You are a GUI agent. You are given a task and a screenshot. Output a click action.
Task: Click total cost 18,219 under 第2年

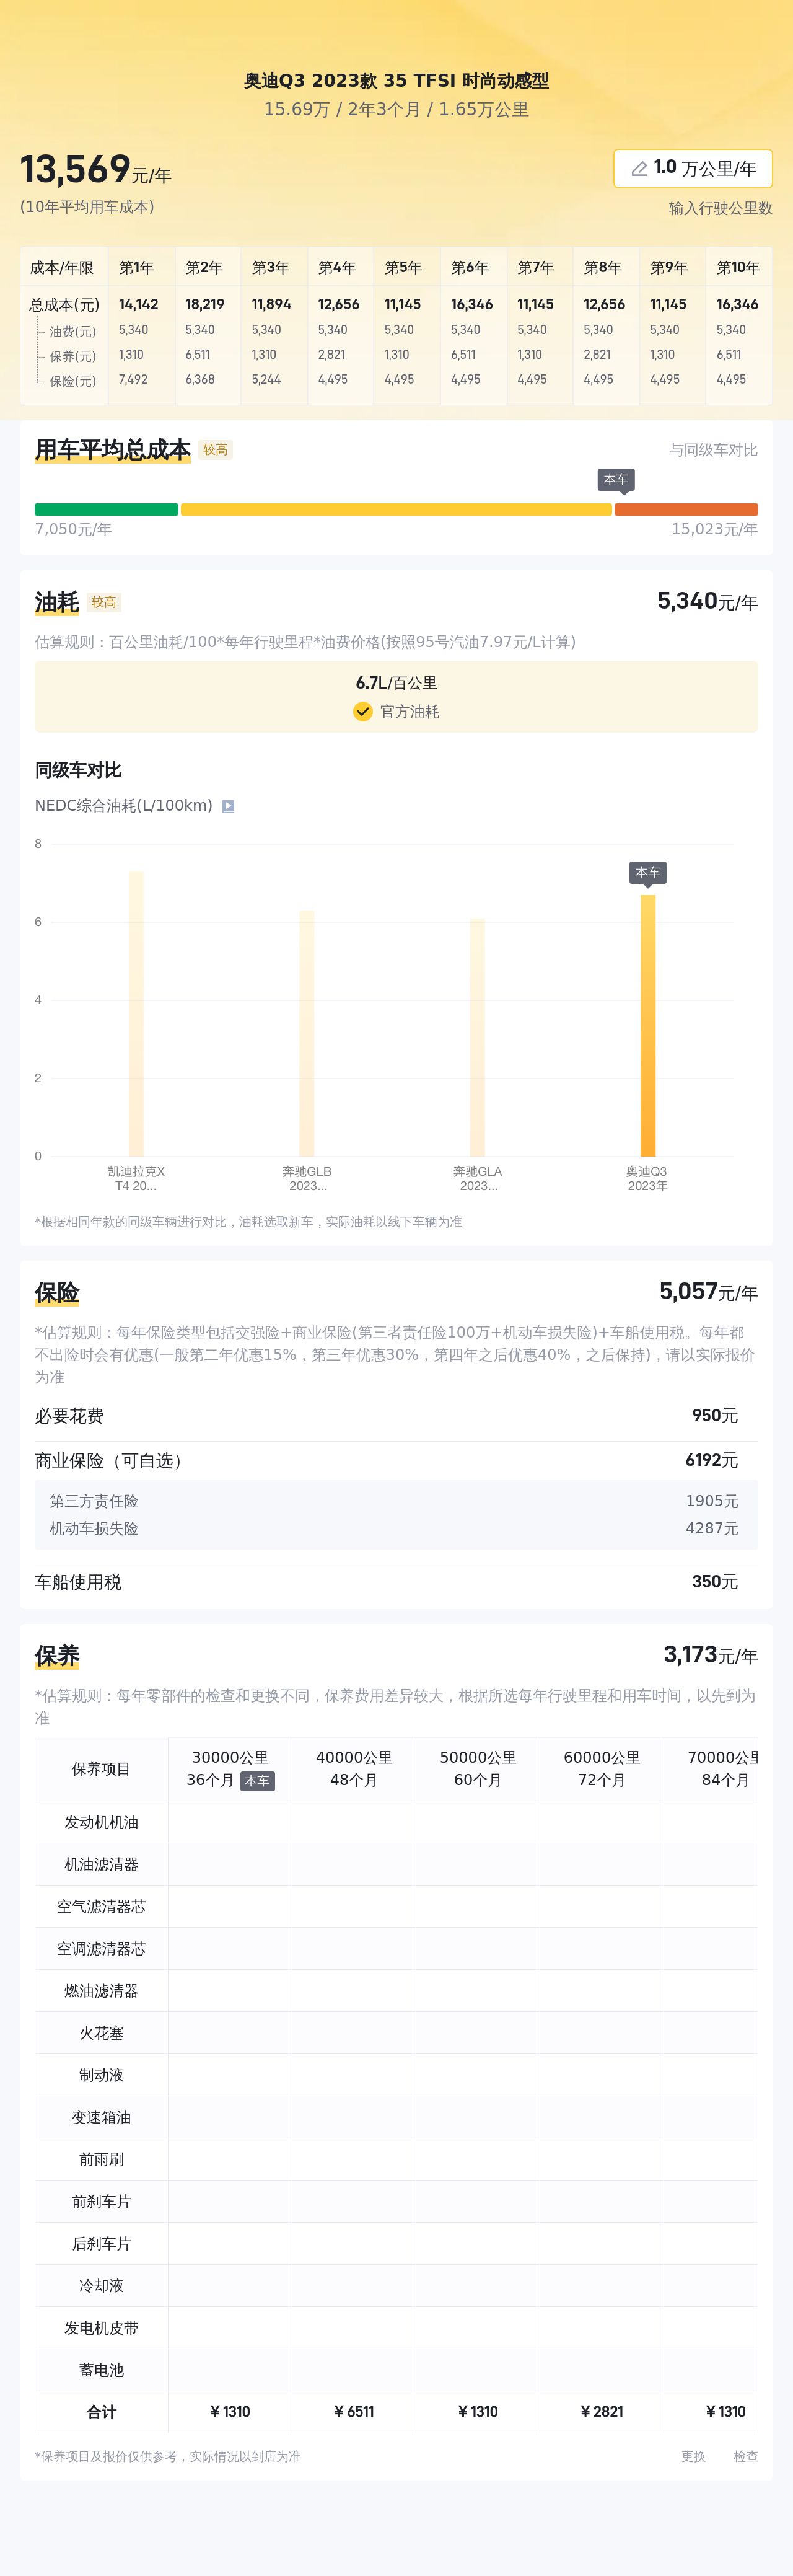(x=205, y=304)
